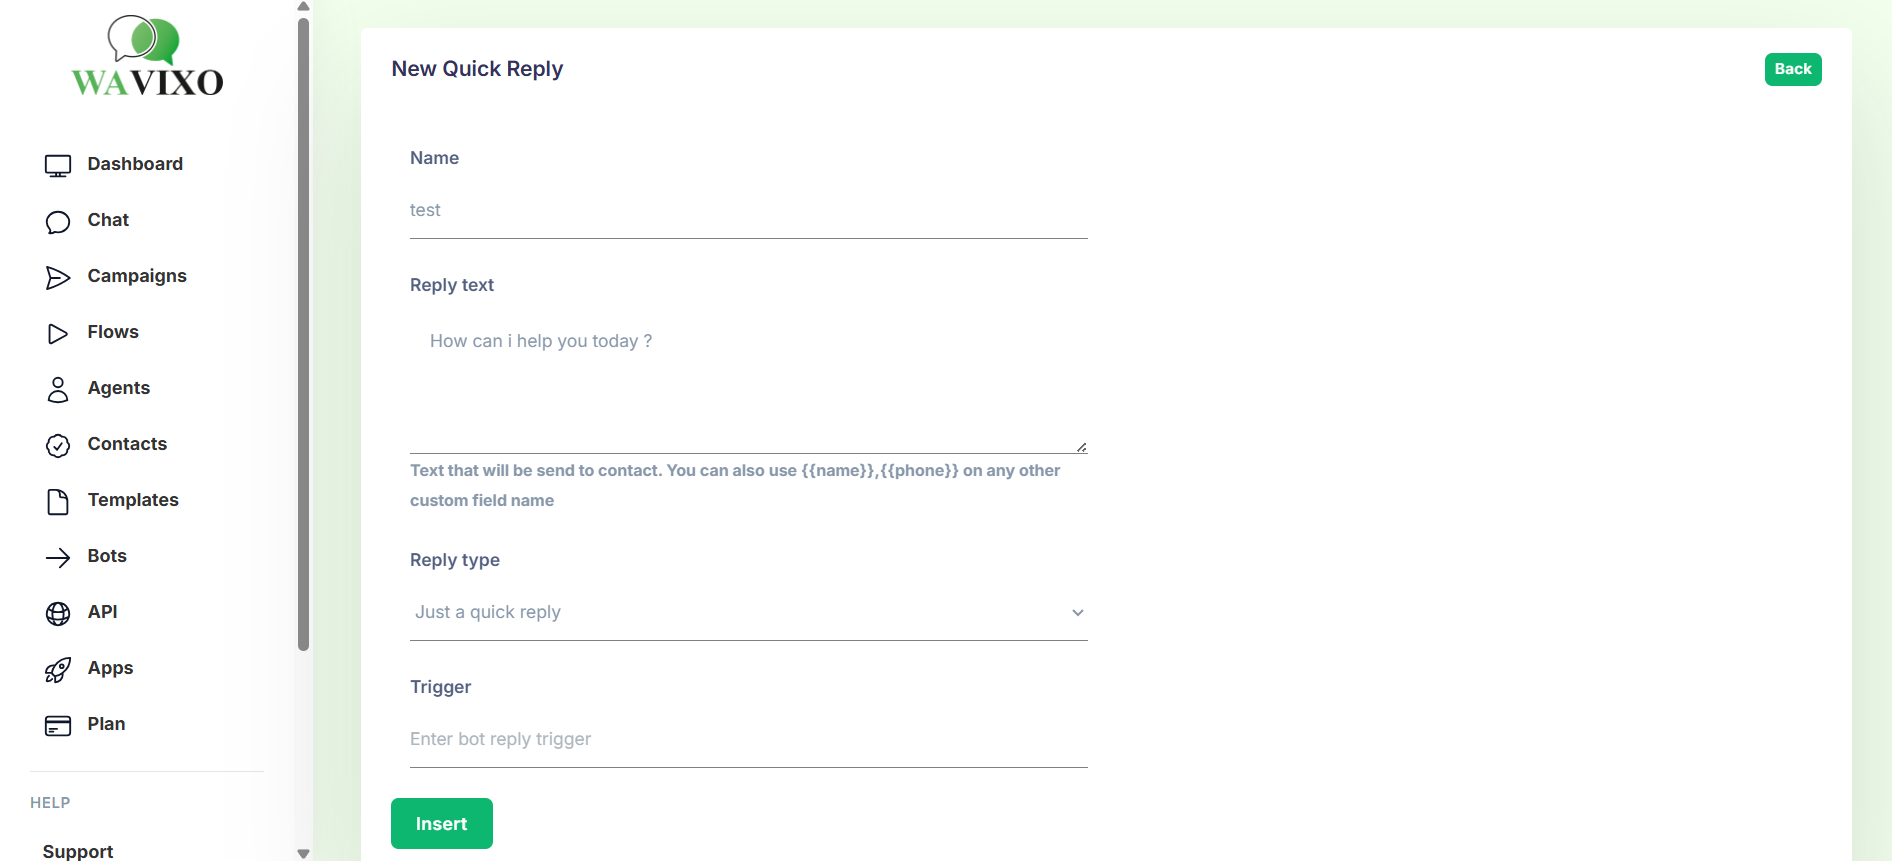Click the Campaigns paper-plane icon
This screenshot has width=1892, height=861.
pos(58,278)
